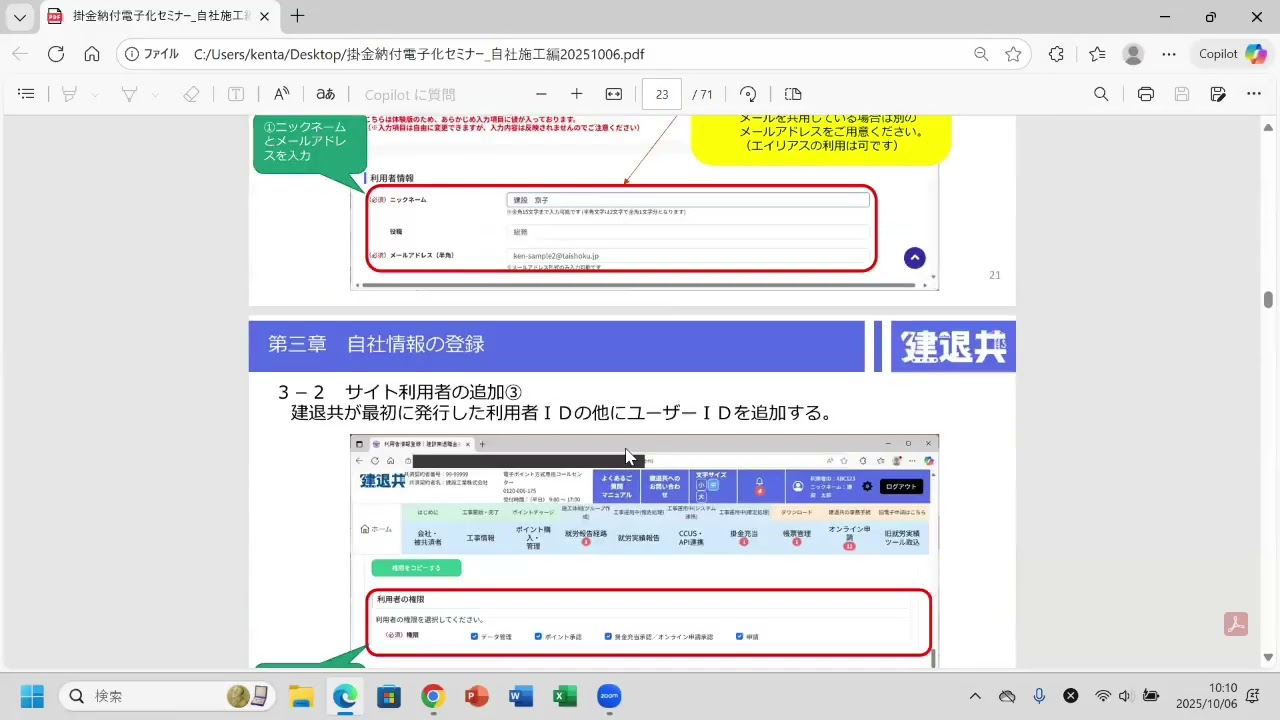Open the Save As icon
Screen dimensions: 1280x720
click(1218, 94)
